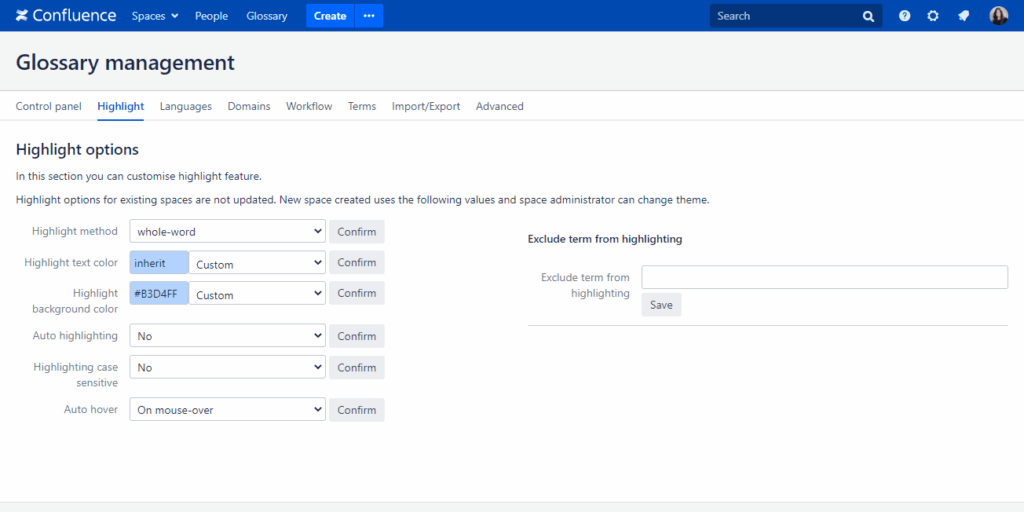This screenshot has height=512, width=1024.
Task: Click the three-dots more create options button
Action: point(369,16)
